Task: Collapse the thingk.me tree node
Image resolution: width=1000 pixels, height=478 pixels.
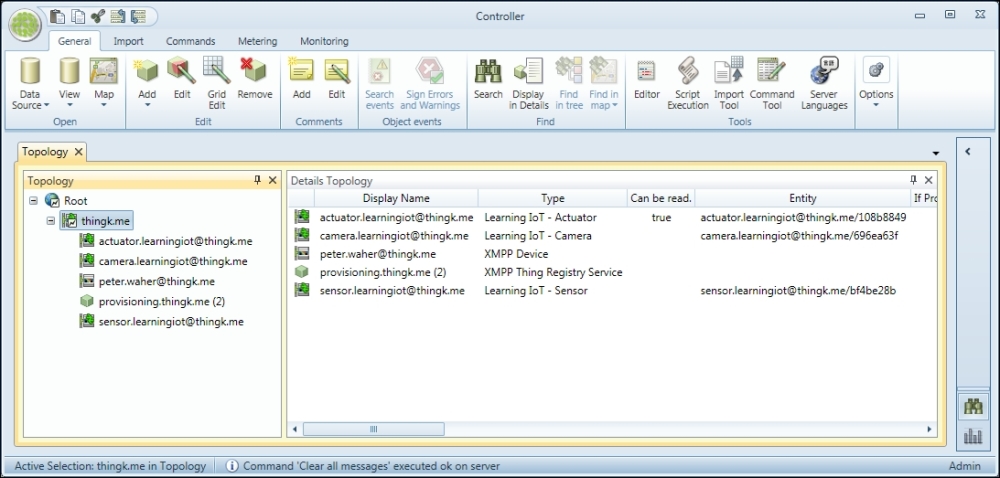Action: (x=51, y=221)
